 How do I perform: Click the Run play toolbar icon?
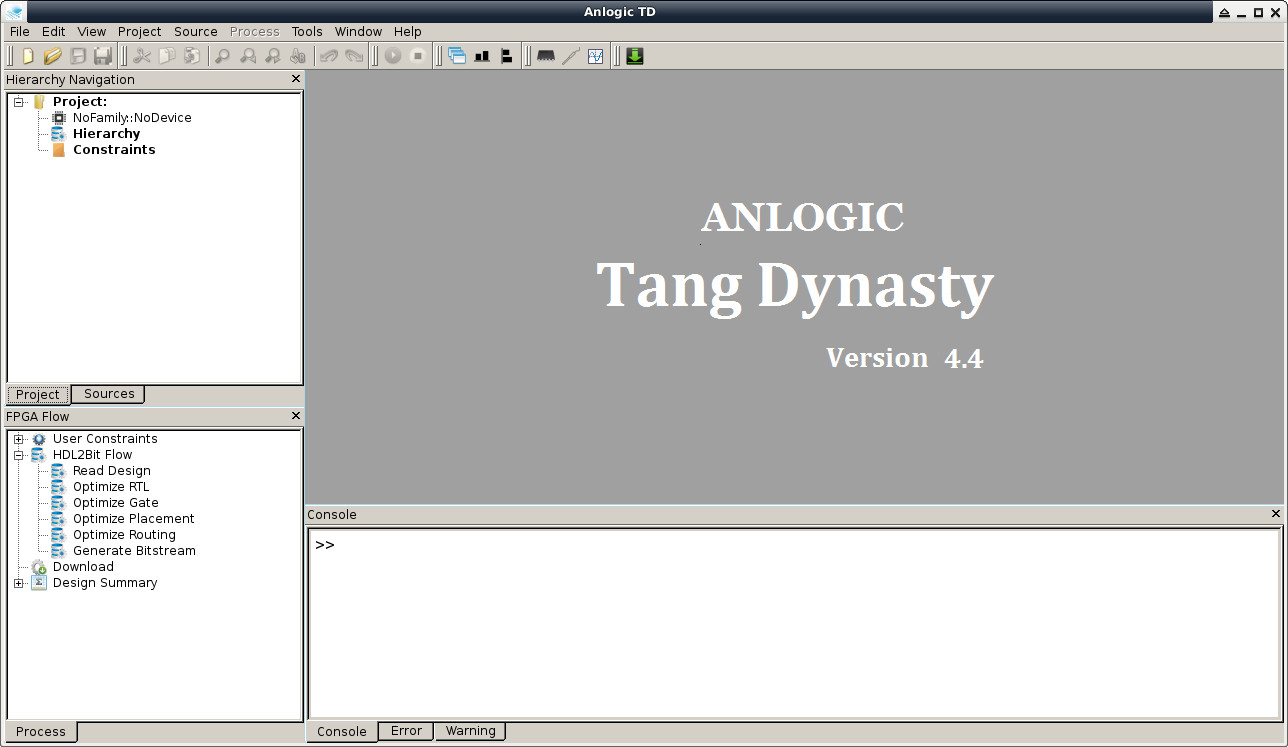393,56
